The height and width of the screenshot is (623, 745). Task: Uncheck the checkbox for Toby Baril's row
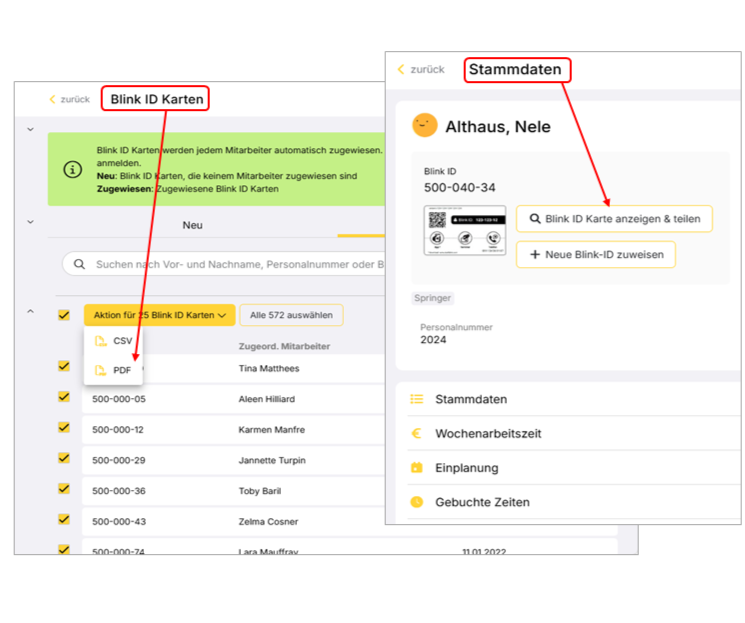click(64, 490)
